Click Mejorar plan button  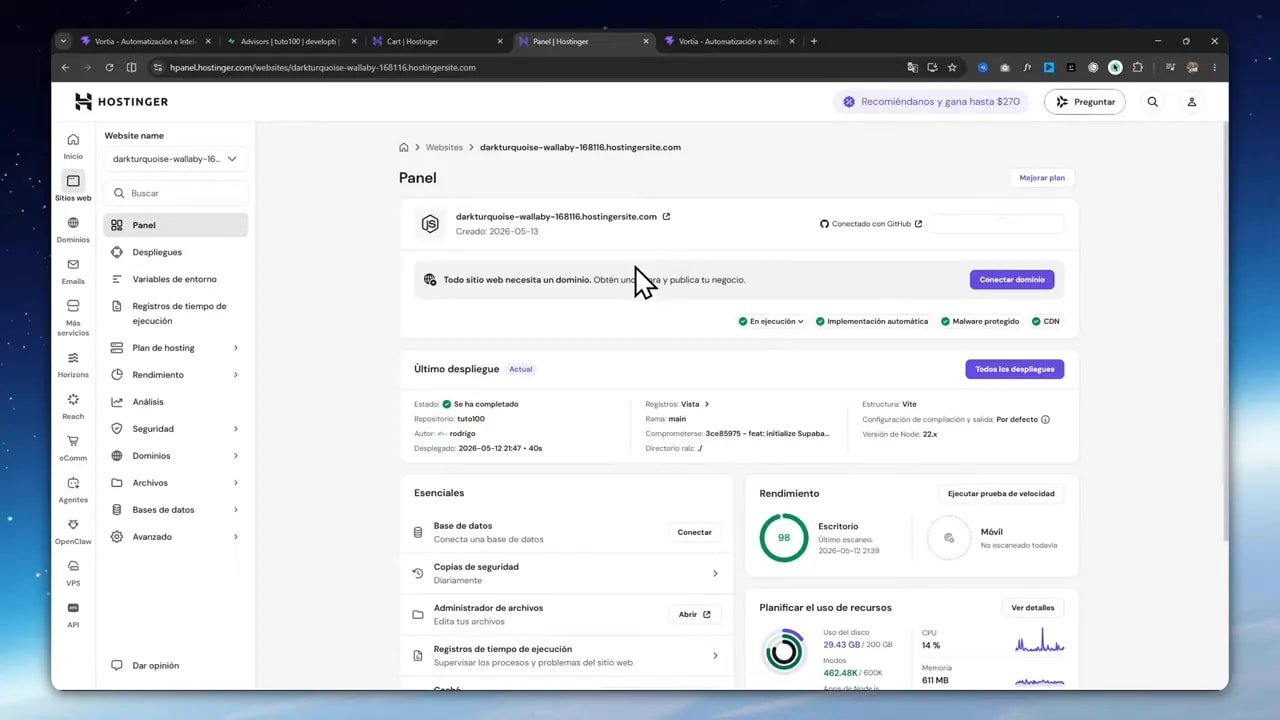[1042, 178]
